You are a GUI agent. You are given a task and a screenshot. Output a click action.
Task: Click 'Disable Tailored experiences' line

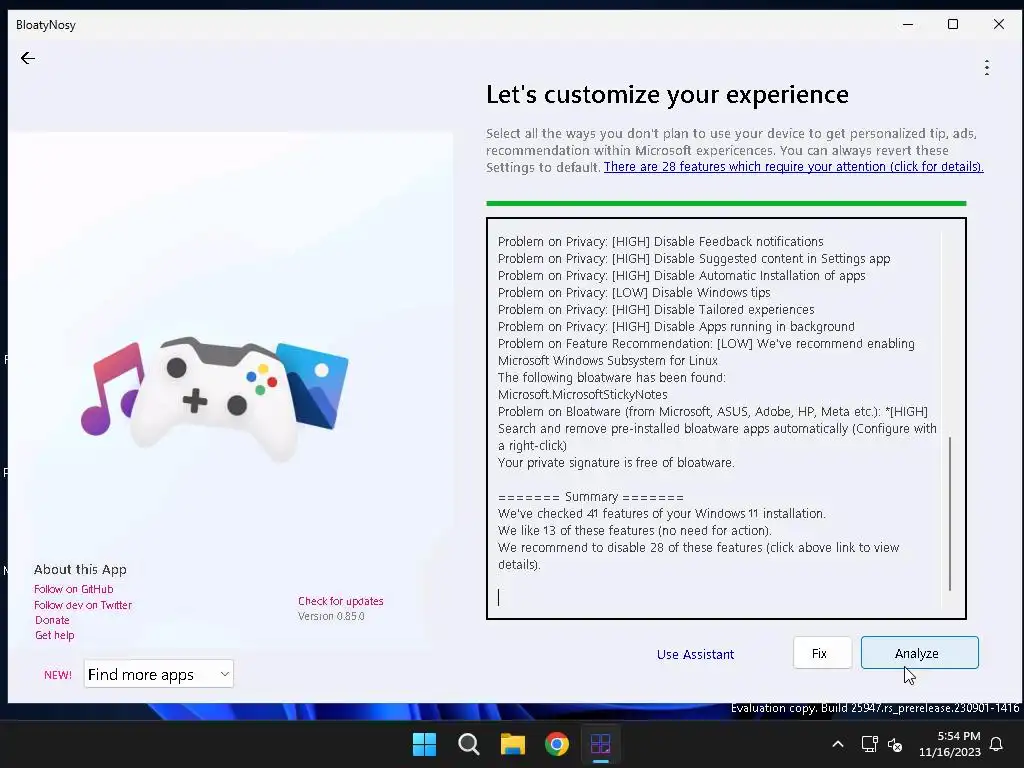click(656, 310)
